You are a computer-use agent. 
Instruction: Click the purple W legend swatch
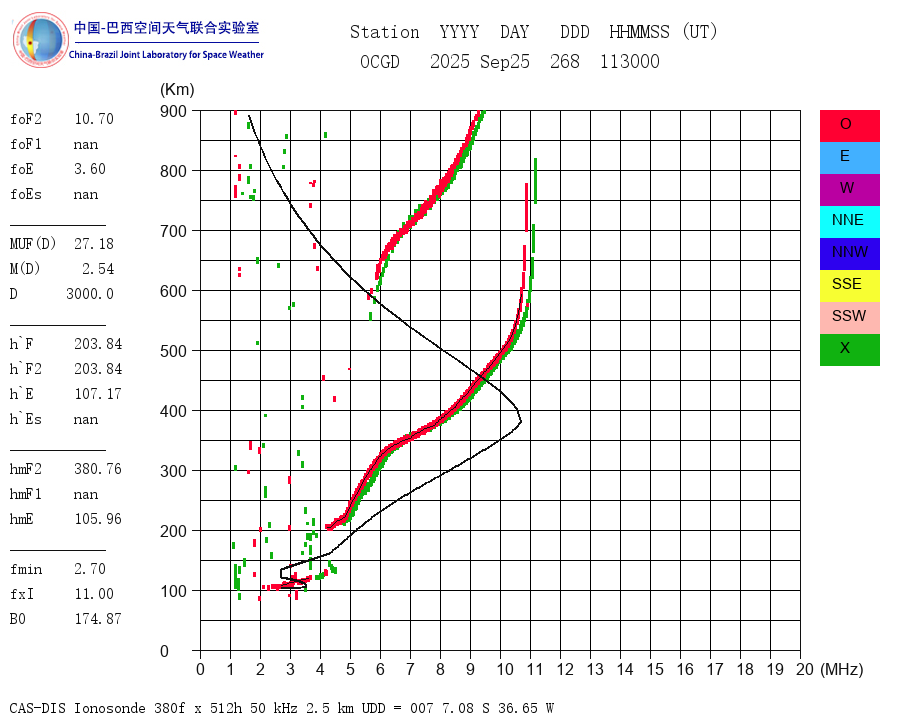[849, 190]
